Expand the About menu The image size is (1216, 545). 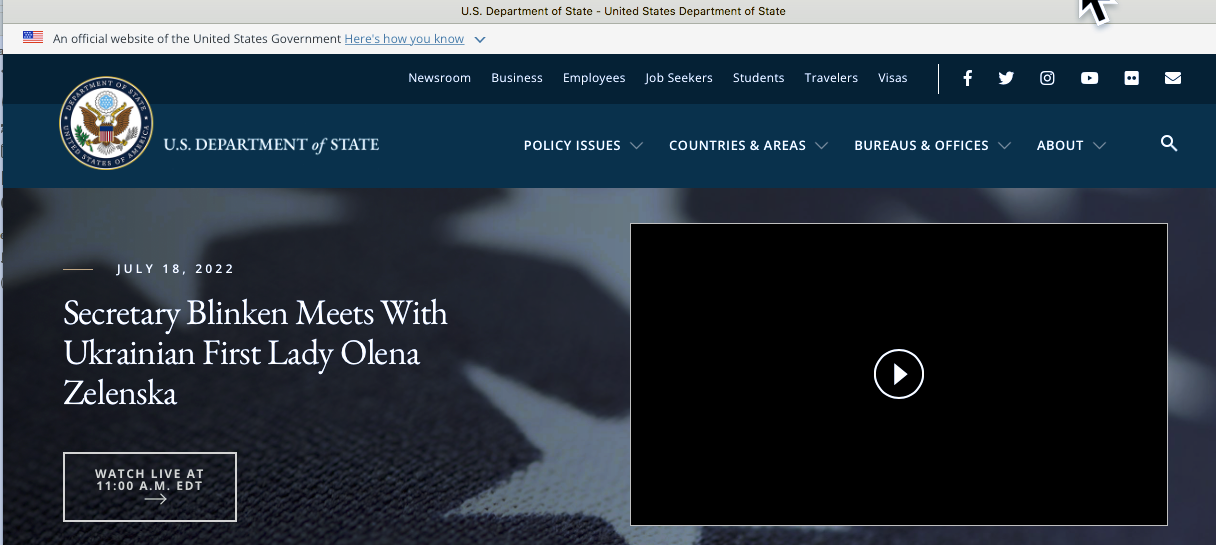[1071, 145]
